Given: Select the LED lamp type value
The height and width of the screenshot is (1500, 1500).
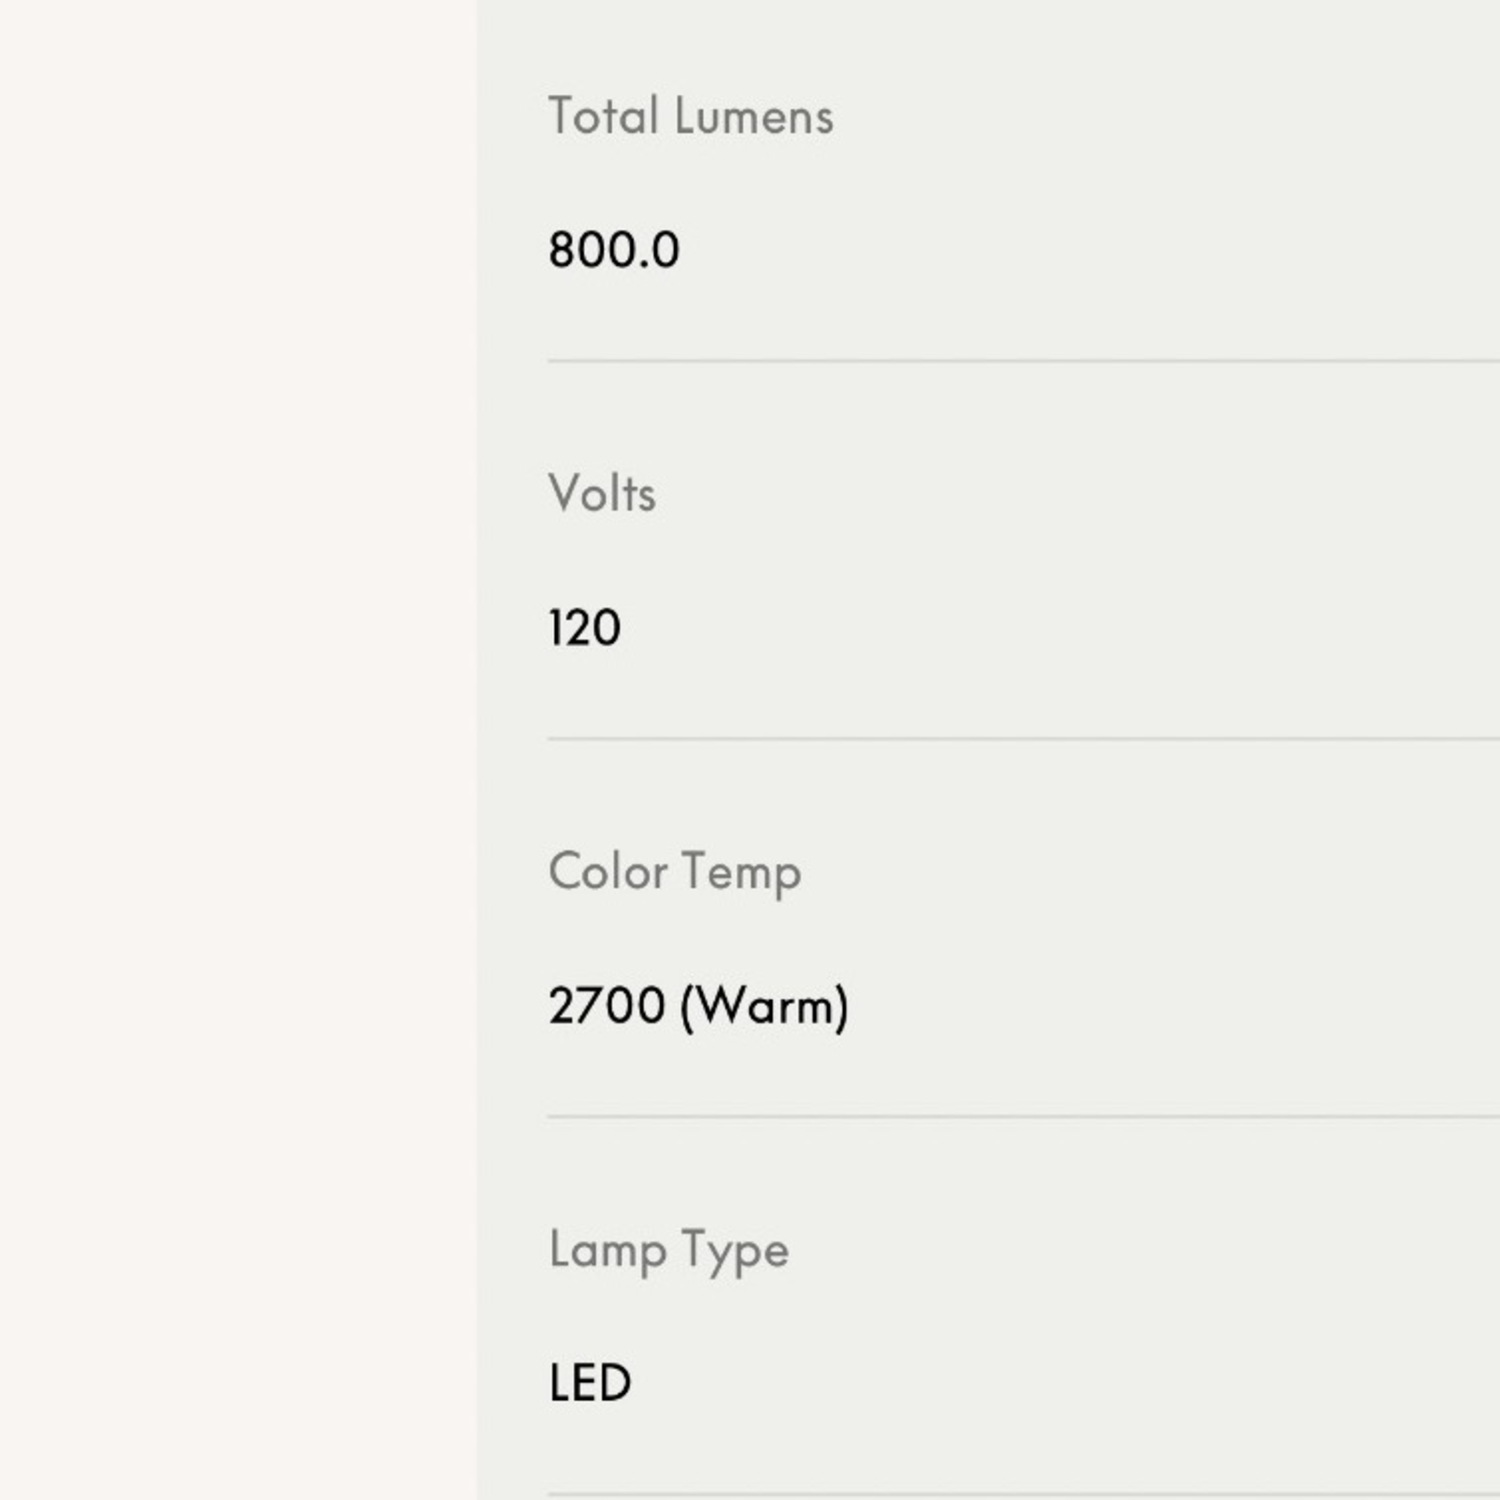Looking at the screenshot, I should coord(590,1384).
